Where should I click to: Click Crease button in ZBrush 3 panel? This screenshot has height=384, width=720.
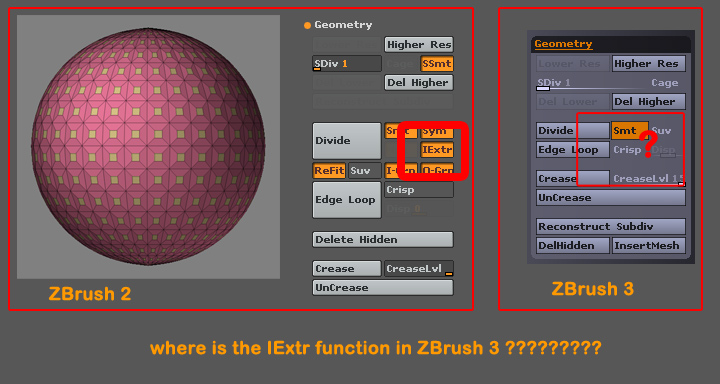[x=573, y=178]
